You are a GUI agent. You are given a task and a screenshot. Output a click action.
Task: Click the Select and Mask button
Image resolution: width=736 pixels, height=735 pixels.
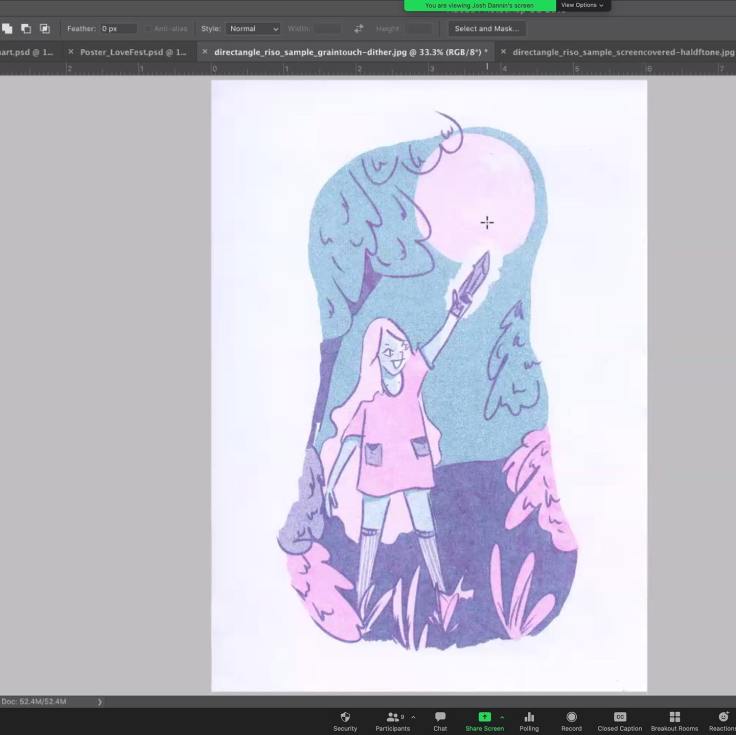coord(486,29)
